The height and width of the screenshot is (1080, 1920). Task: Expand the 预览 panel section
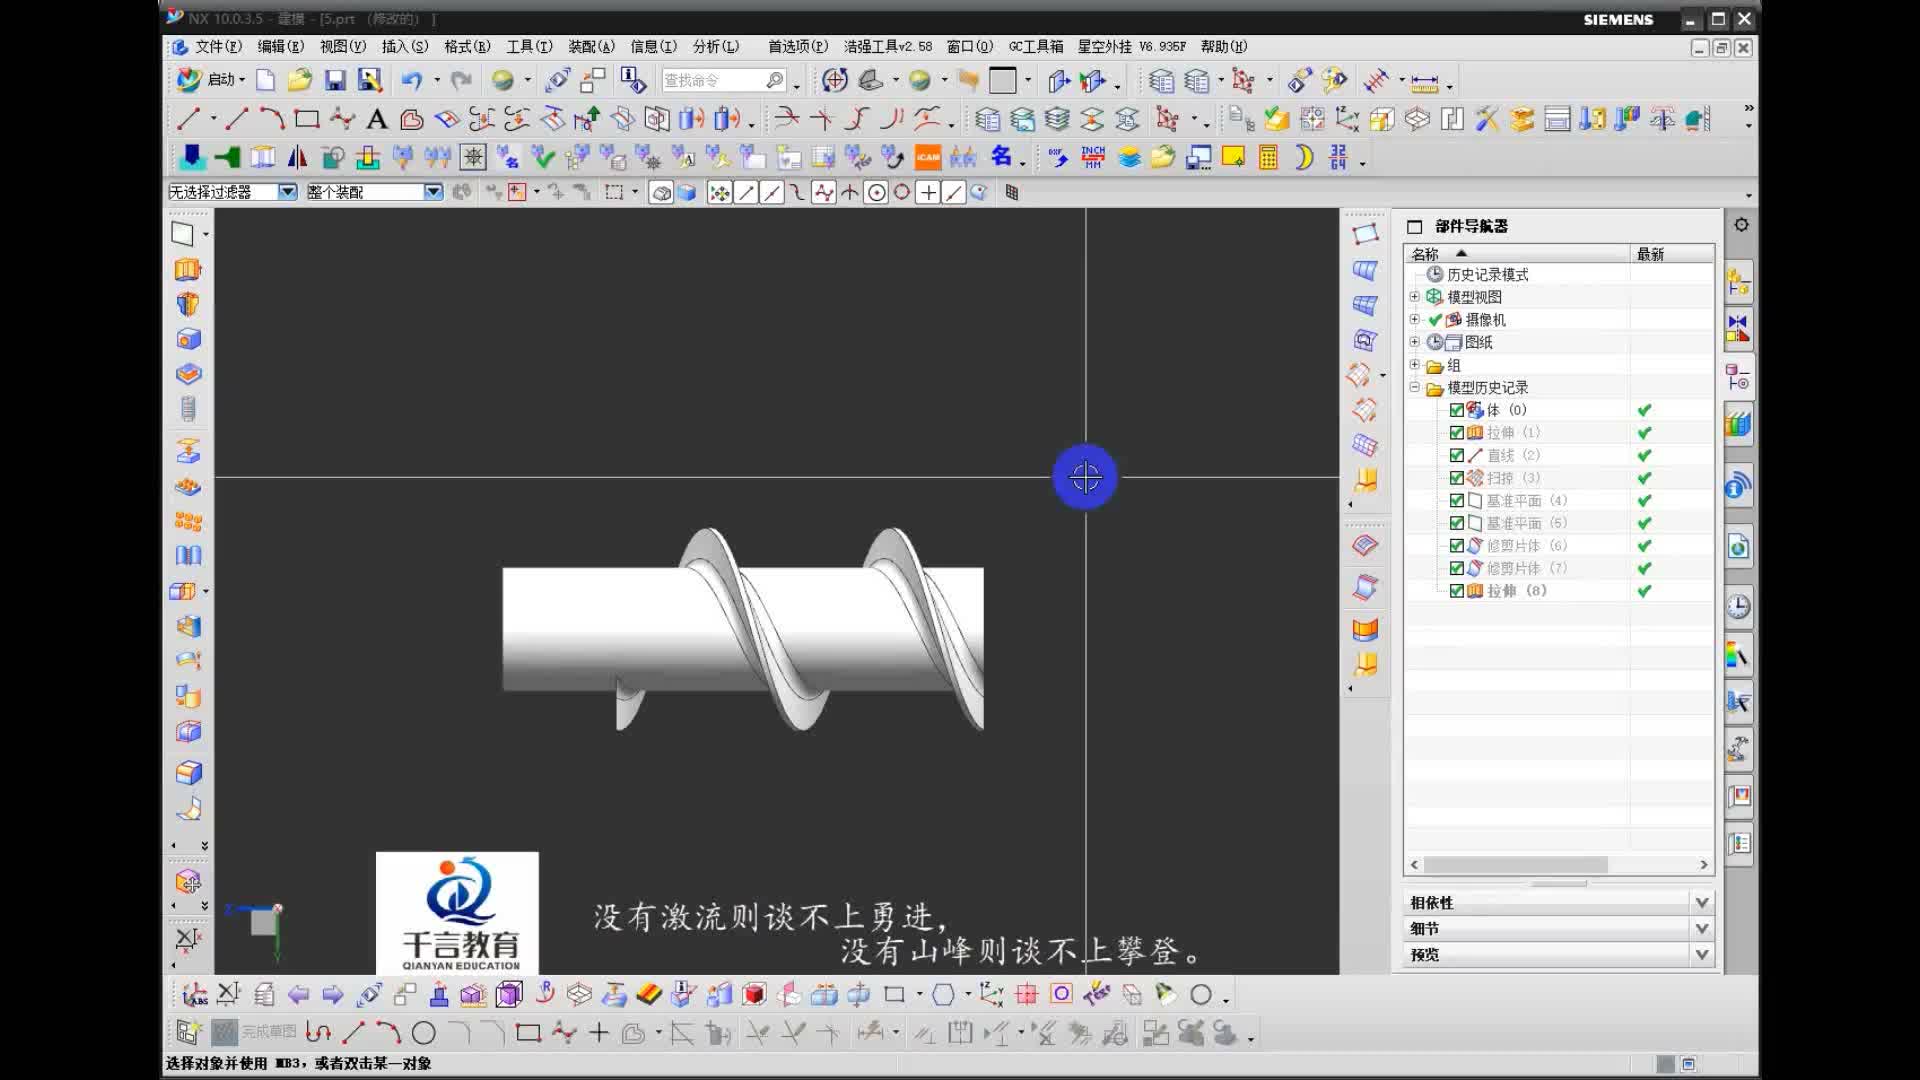click(1701, 955)
